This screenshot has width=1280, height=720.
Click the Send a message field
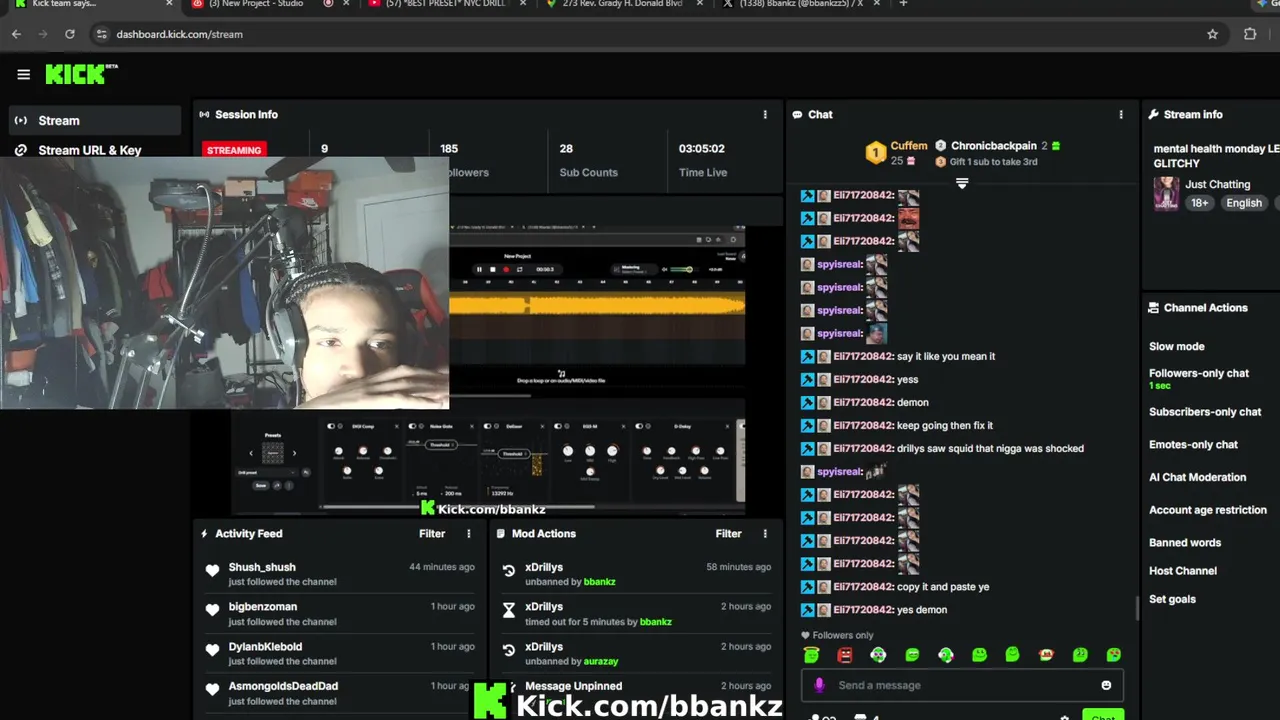pos(960,685)
